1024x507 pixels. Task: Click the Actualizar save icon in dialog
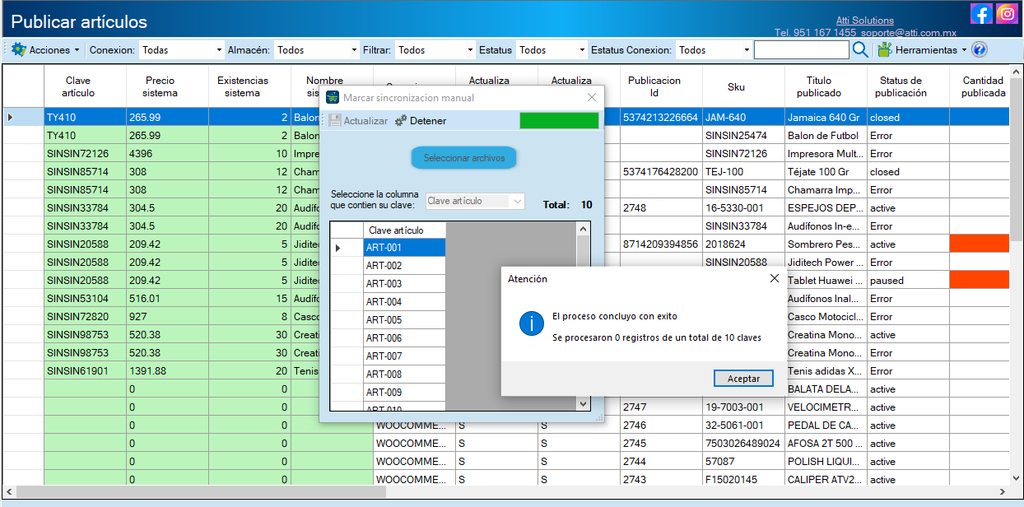tap(334, 121)
